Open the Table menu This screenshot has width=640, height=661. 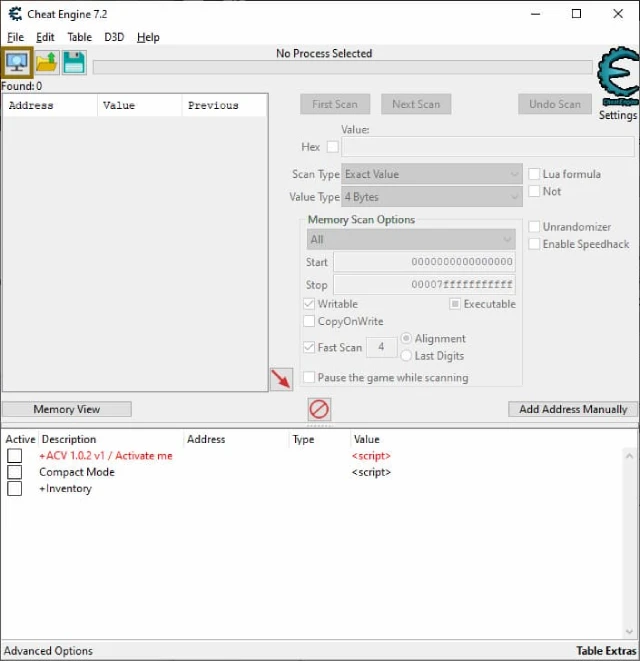pos(80,37)
